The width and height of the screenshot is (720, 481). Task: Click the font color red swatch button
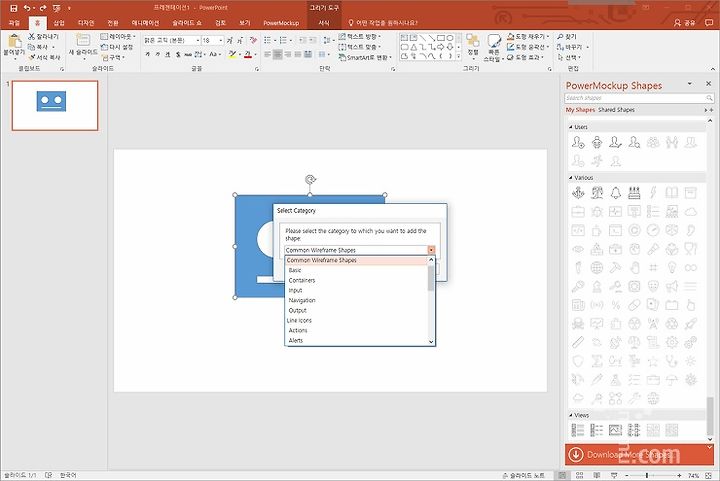pyautogui.click(x=248, y=55)
